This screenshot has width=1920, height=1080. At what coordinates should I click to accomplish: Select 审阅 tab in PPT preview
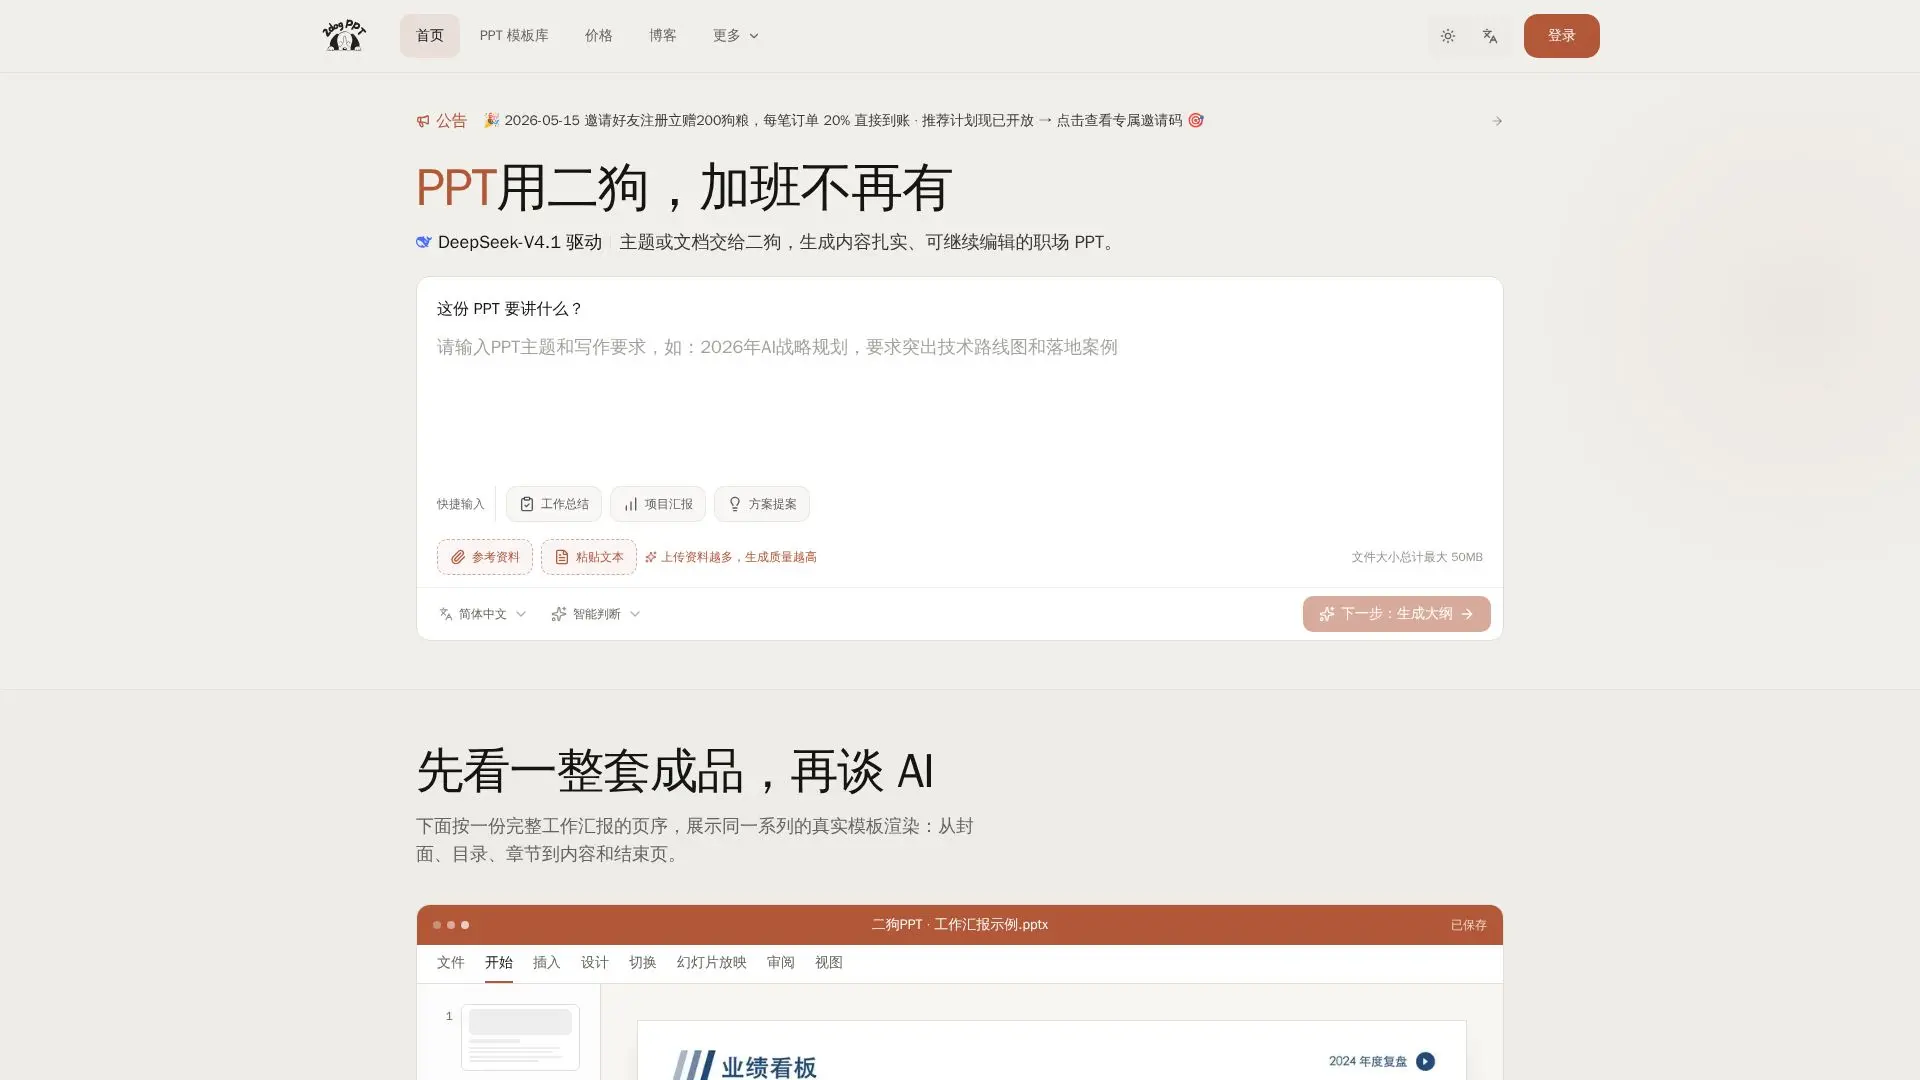(780, 962)
